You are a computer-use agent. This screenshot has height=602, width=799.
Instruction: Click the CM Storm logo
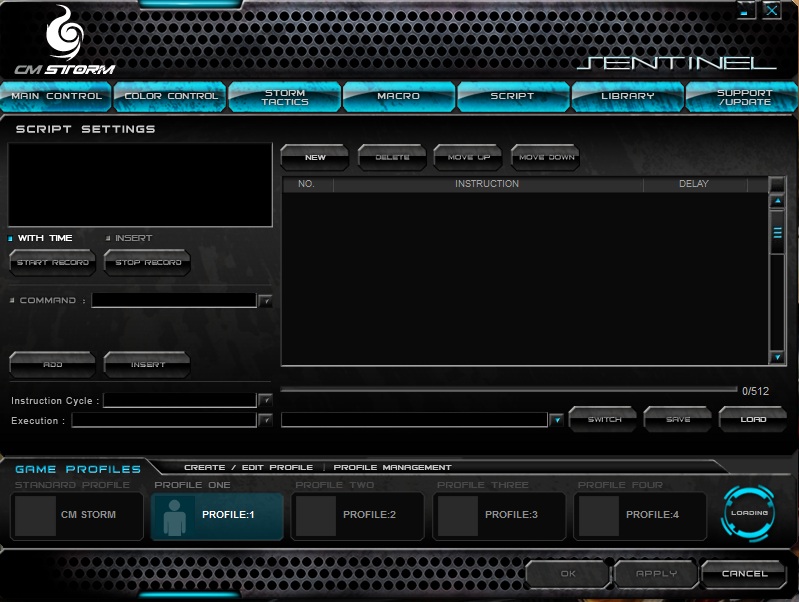click(65, 41)
